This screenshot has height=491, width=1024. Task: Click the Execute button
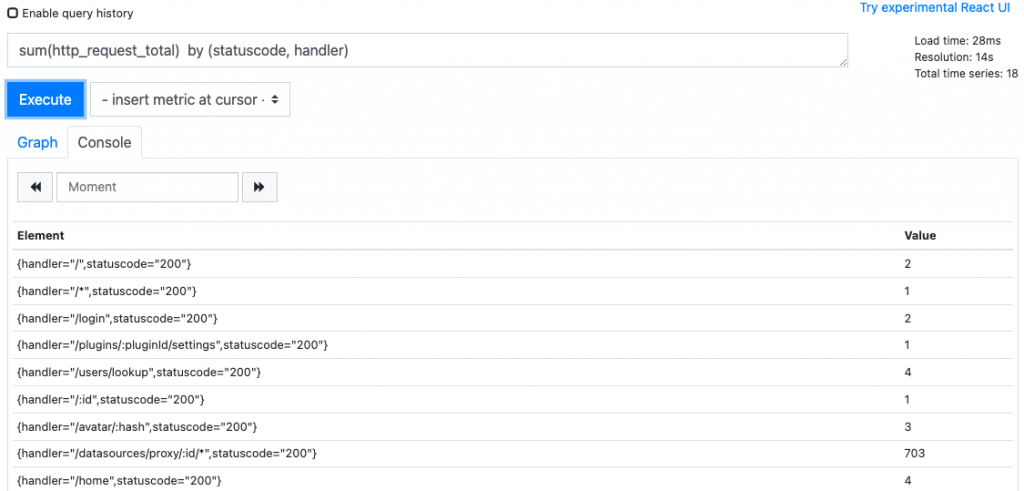coord(45,100)
